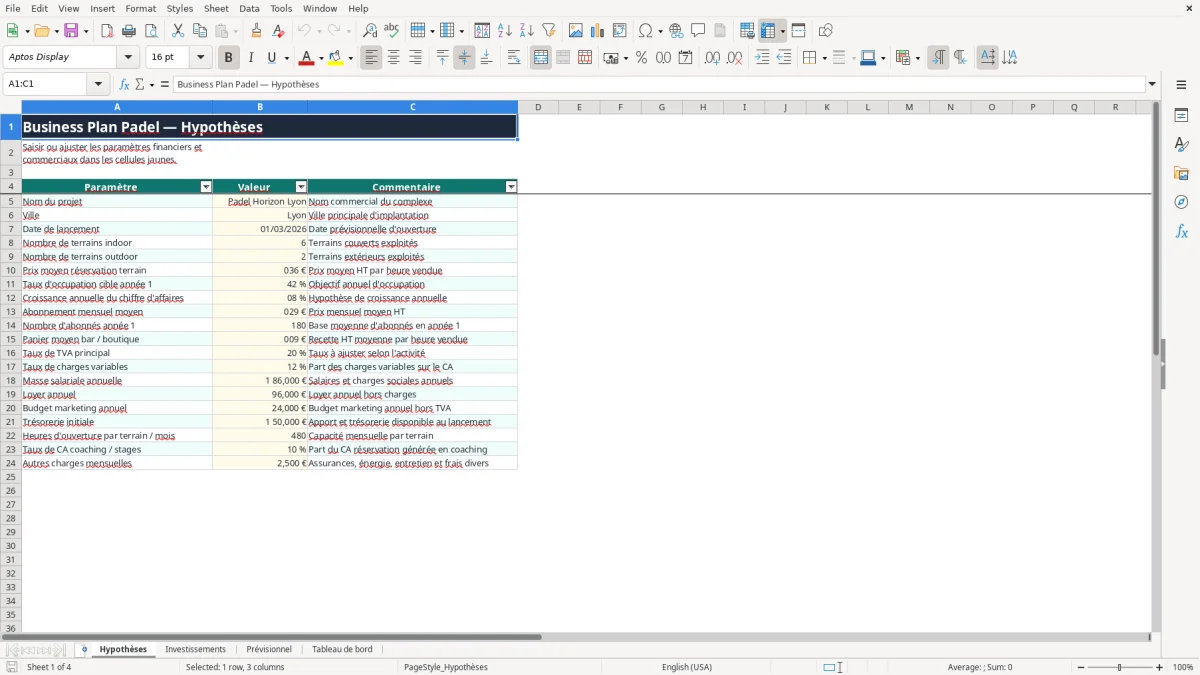Open Conditional Formatting dropdown arrow
This screenshot has width=1200, height=675.
pos(917,58)
